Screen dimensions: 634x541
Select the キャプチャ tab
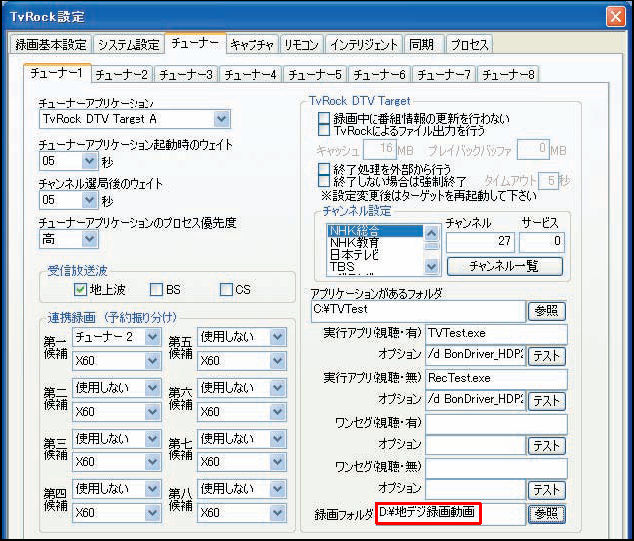pyautogui.click(x=252, y=44)
